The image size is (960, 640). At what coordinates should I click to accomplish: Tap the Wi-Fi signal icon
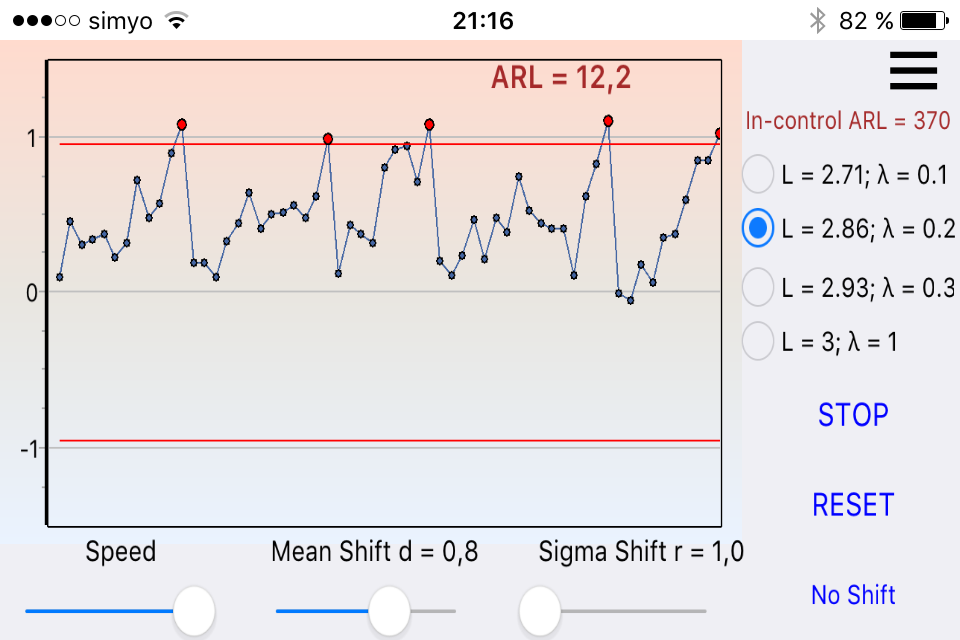coord(176,21)
